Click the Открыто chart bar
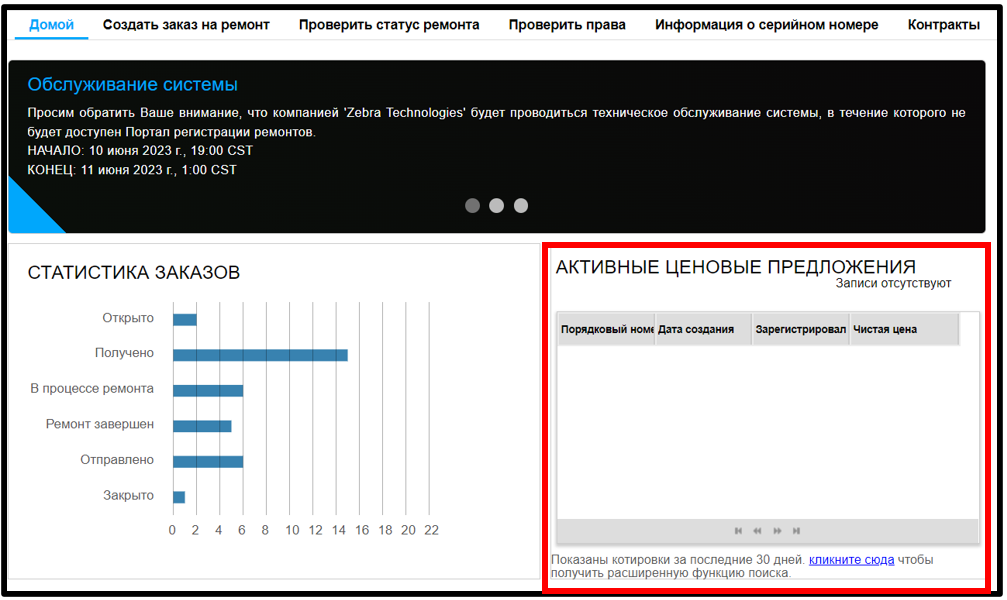Screen dimensions: 1007x600 [x=185, y=320]
